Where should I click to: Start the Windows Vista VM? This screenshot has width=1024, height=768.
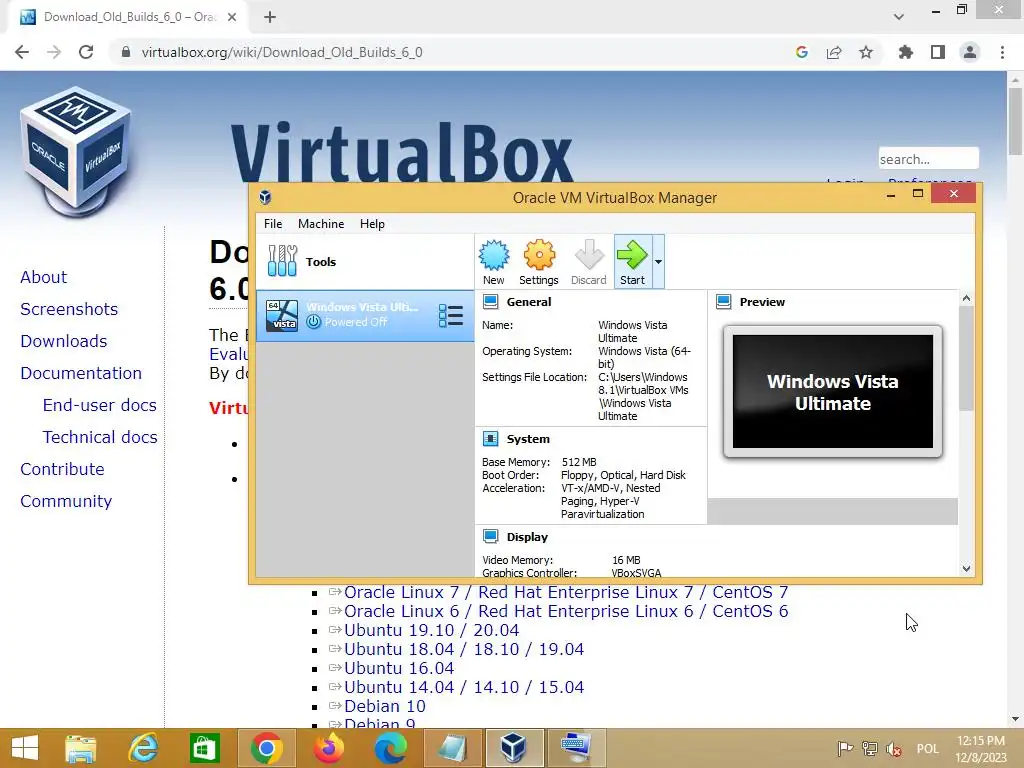[x=632, y=262]
